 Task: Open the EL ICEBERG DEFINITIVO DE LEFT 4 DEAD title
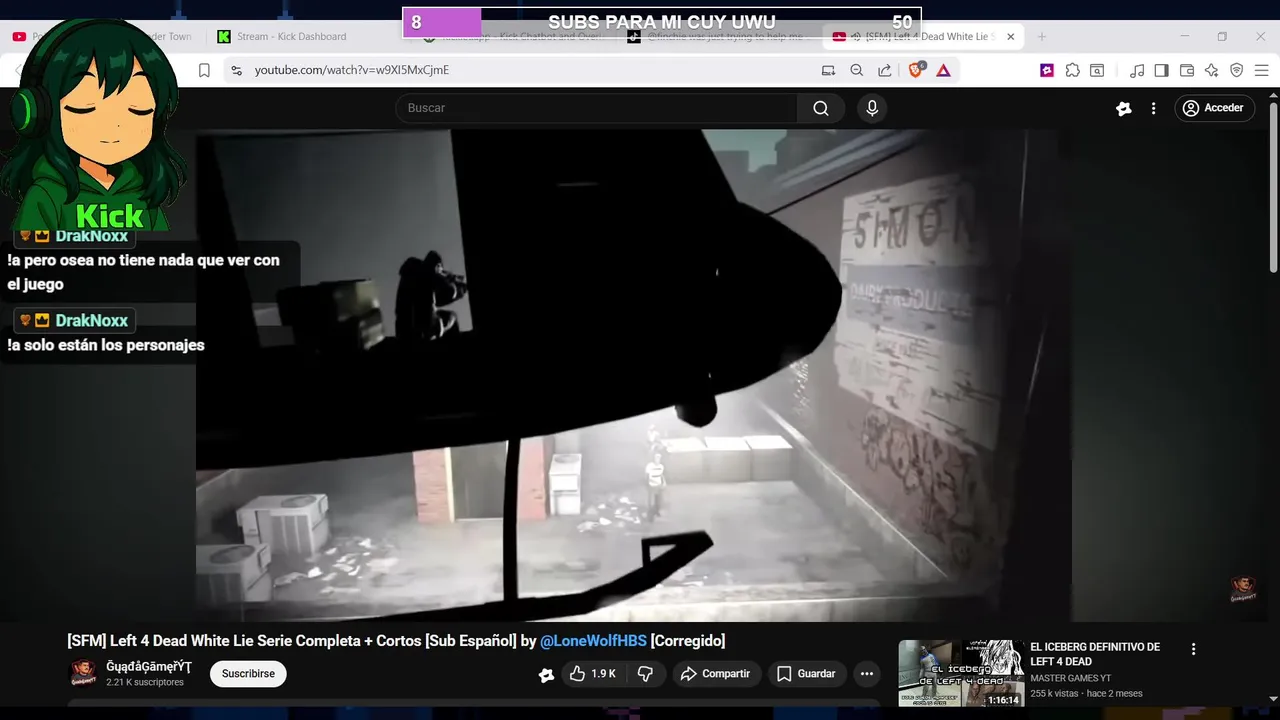coord(1095,654)
